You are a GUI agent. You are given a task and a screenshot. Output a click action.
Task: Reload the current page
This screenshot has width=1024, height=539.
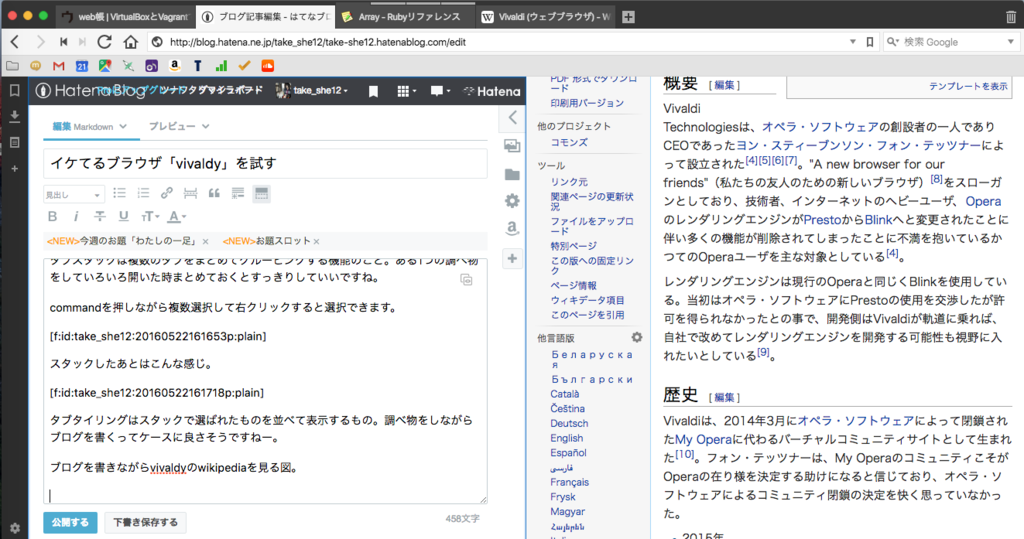pyautogui.click(x=104, y=42)
